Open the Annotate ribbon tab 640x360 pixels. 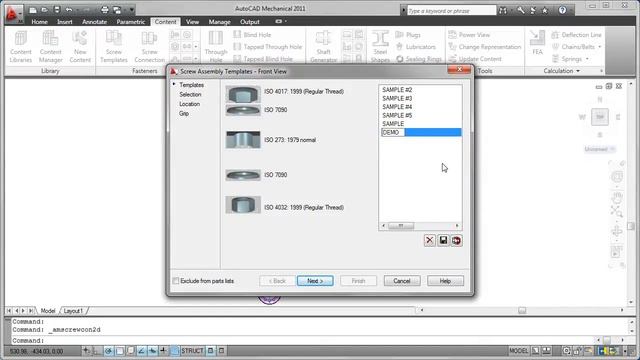point(94,22)
